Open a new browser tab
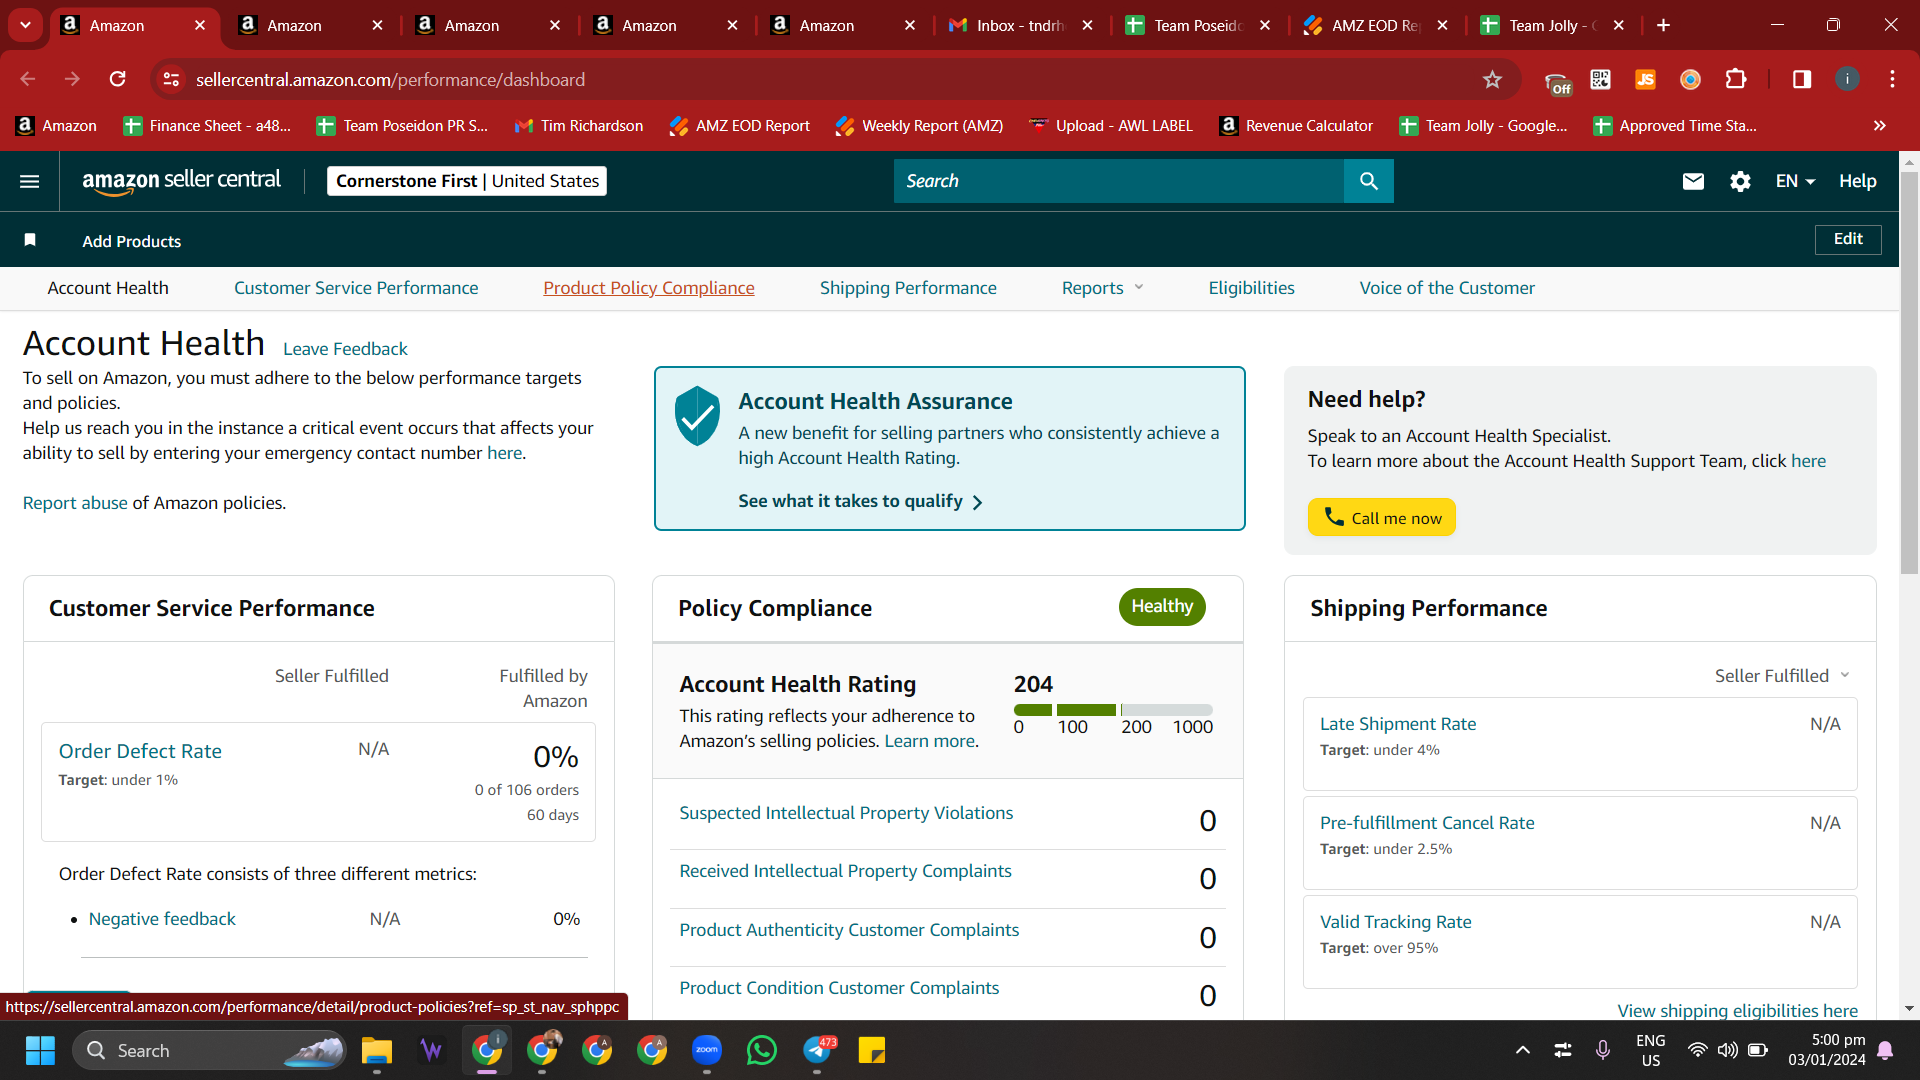This screenshot has width=1920, height=1080. pyautogui.click(x=1663, y=25)
